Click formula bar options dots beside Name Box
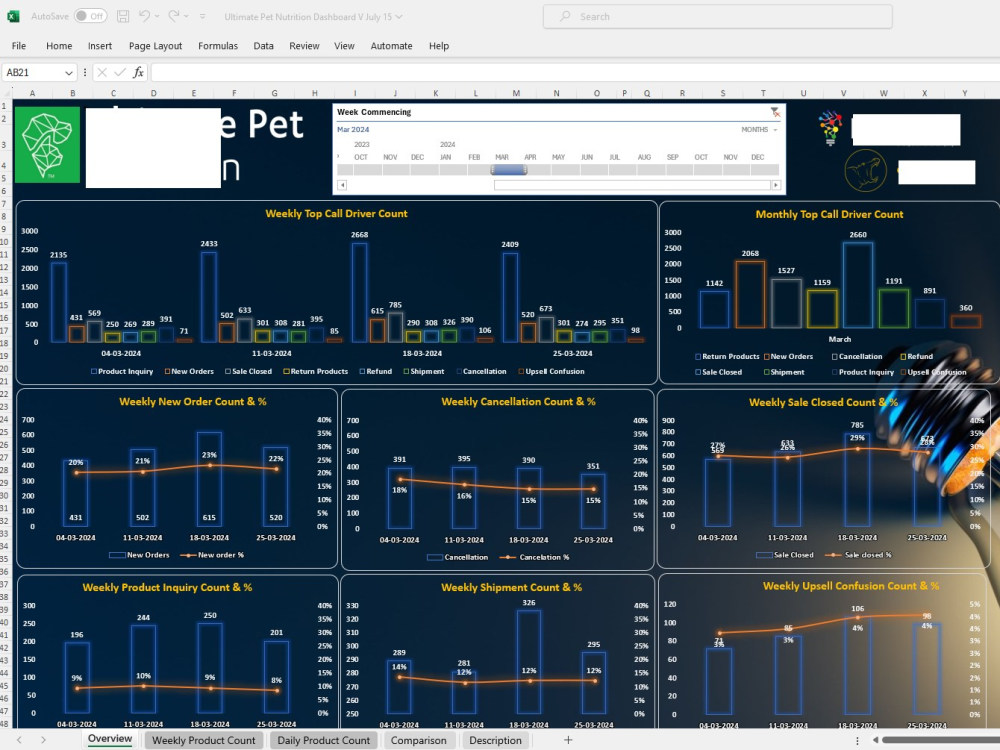Screen dimensions: 1000x750 pos(84,73)
